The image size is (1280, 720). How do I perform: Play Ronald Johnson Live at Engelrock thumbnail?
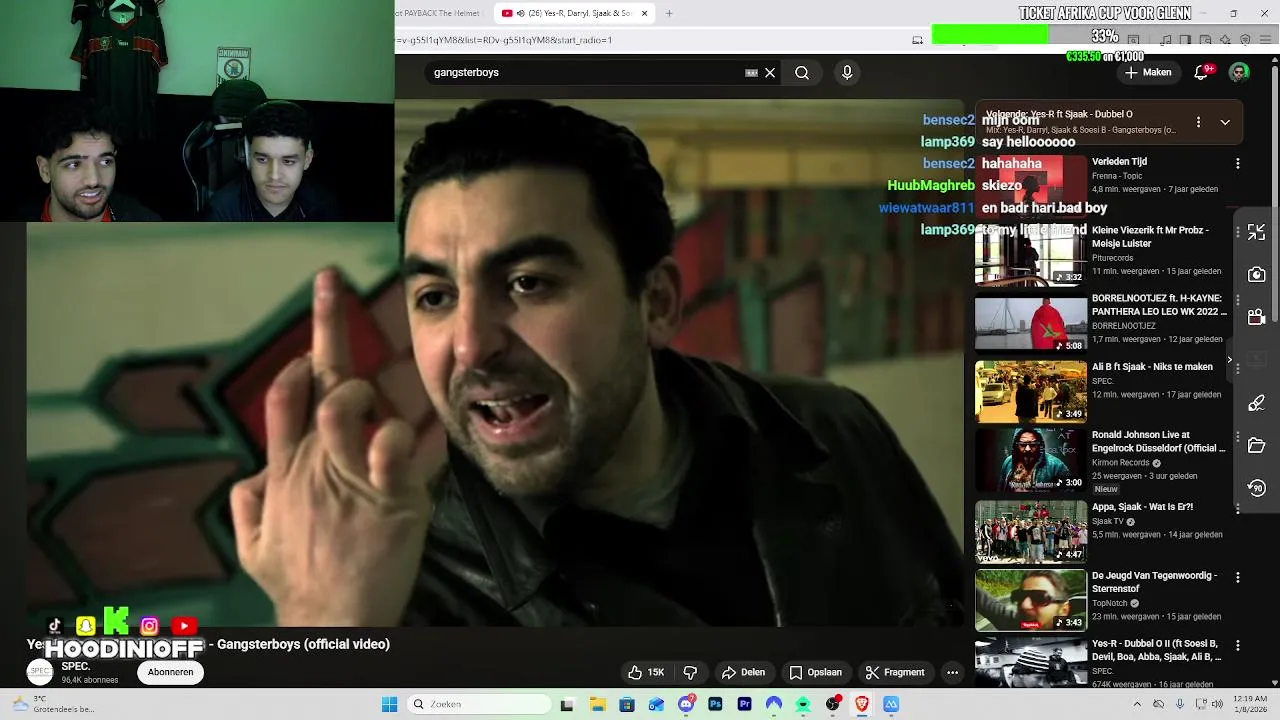(x=1031, y=460)
